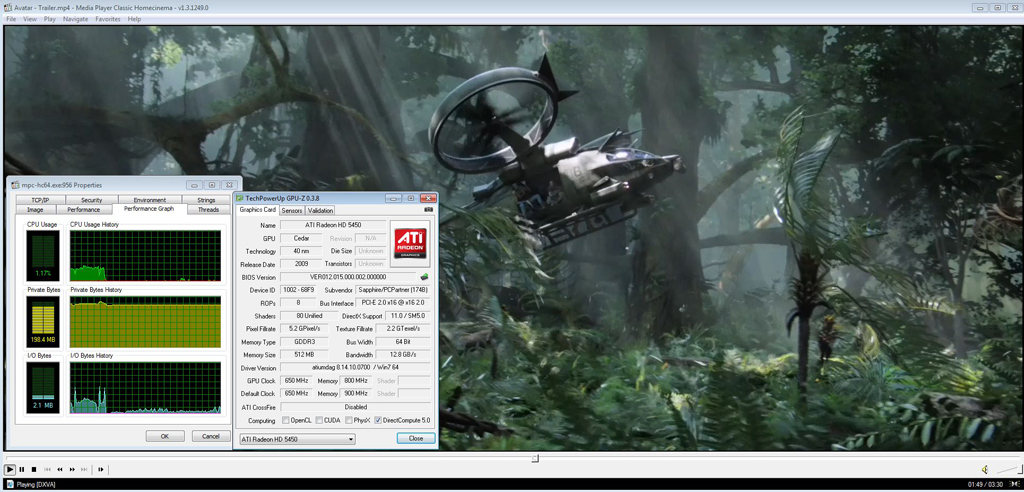The height and width of the screenshot is (492, 1024).
Task: Toggle the CUDA checkbox
Action: click(x=319, y=420)
